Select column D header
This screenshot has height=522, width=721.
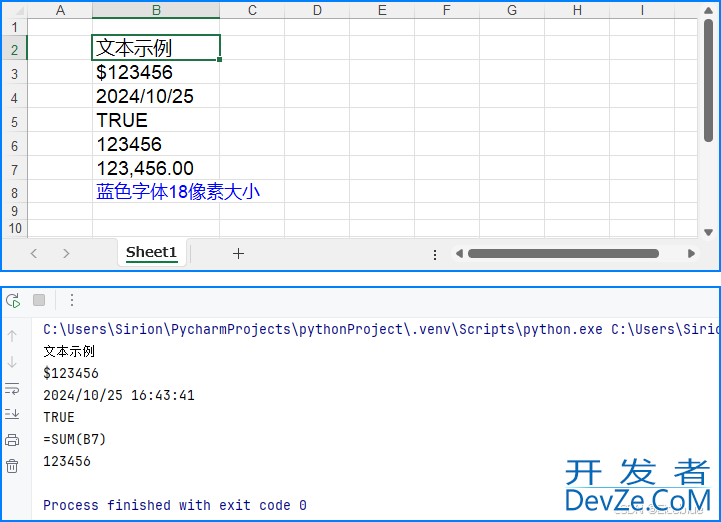pos(317,10)
